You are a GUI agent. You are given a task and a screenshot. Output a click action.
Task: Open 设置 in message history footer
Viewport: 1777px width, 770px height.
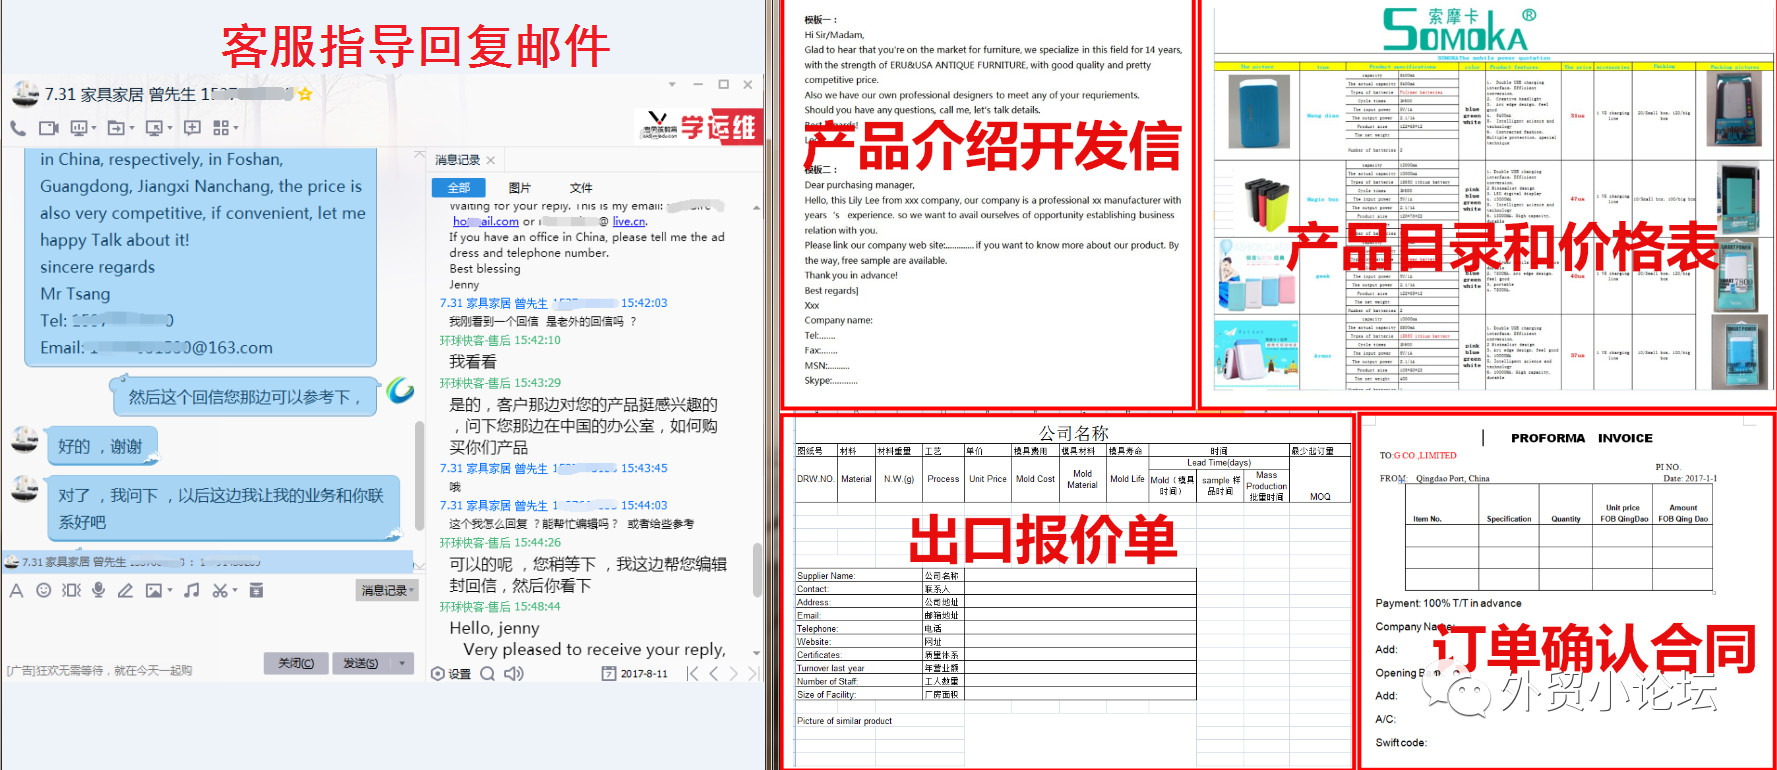[451, 674]
